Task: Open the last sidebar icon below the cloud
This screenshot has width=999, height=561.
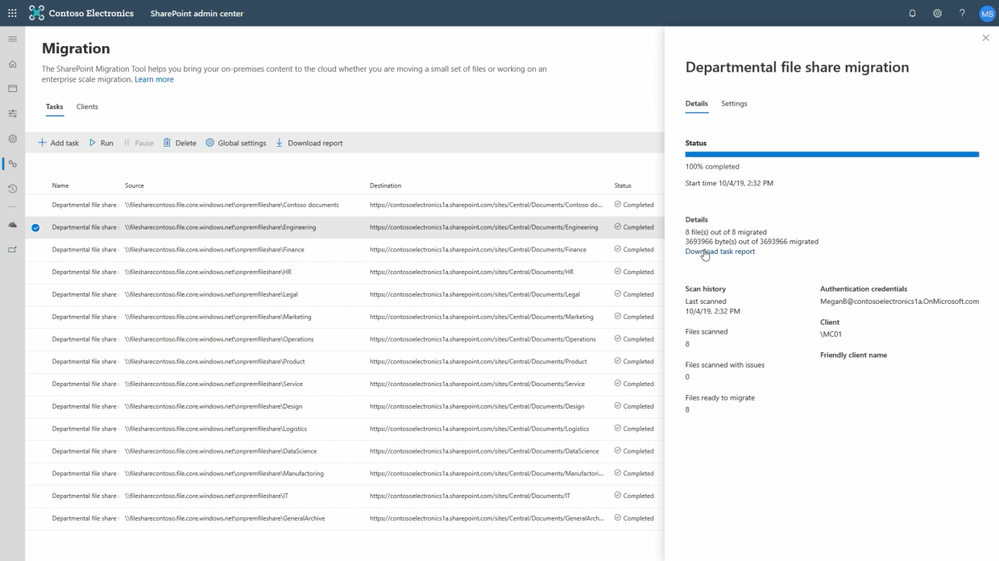Action: (12, 250)
